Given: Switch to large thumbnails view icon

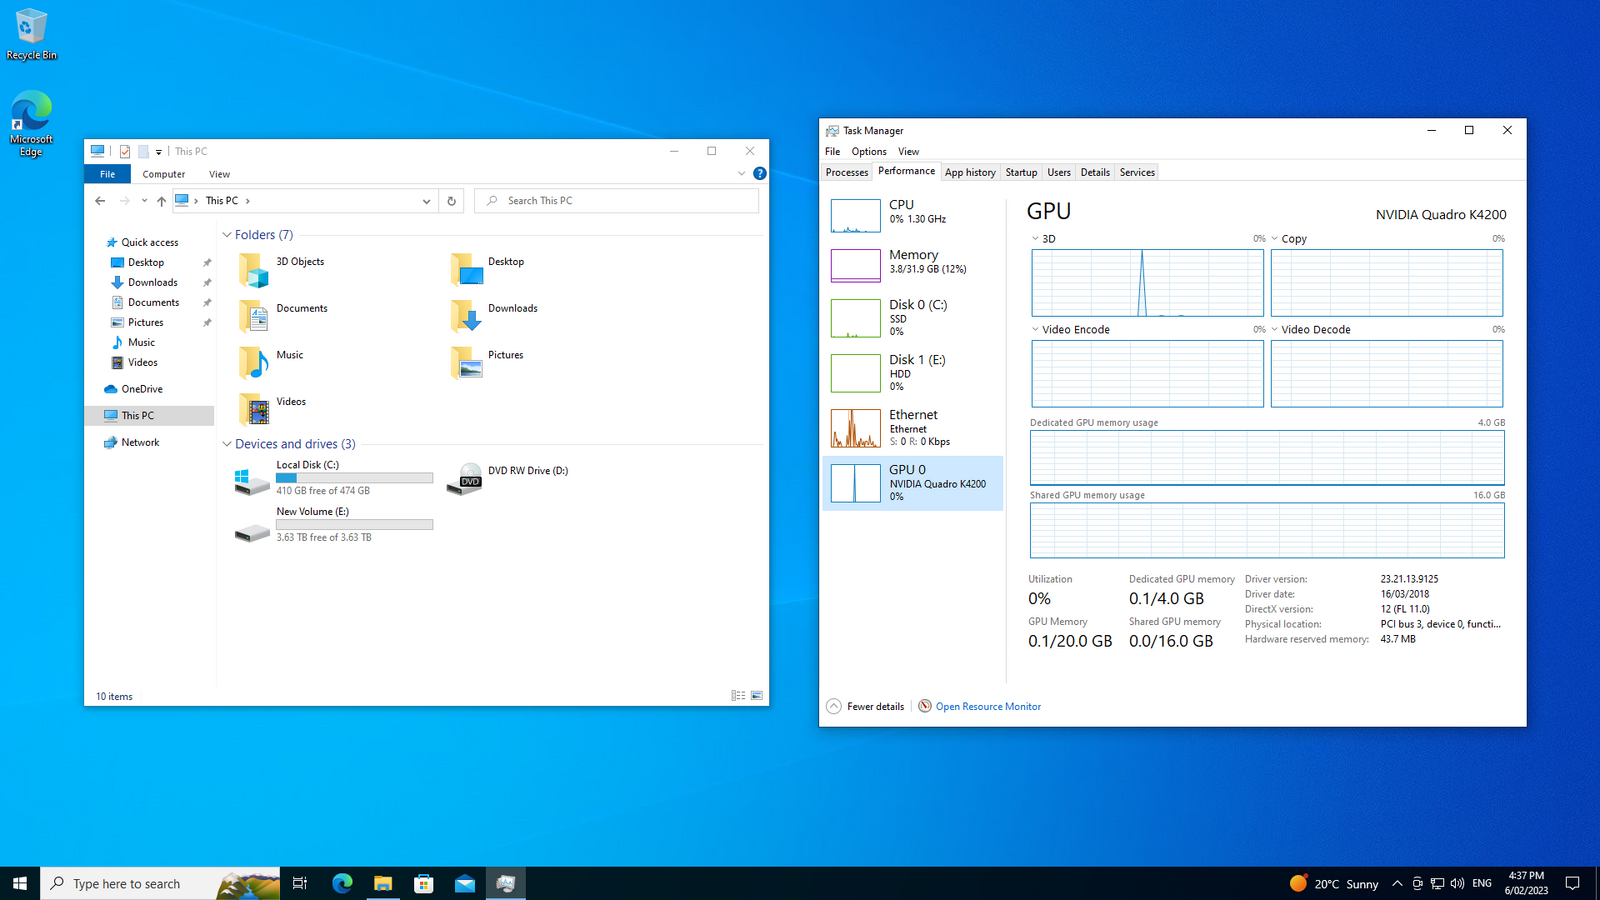Looking at the screenshot, I should pos(757,695).
